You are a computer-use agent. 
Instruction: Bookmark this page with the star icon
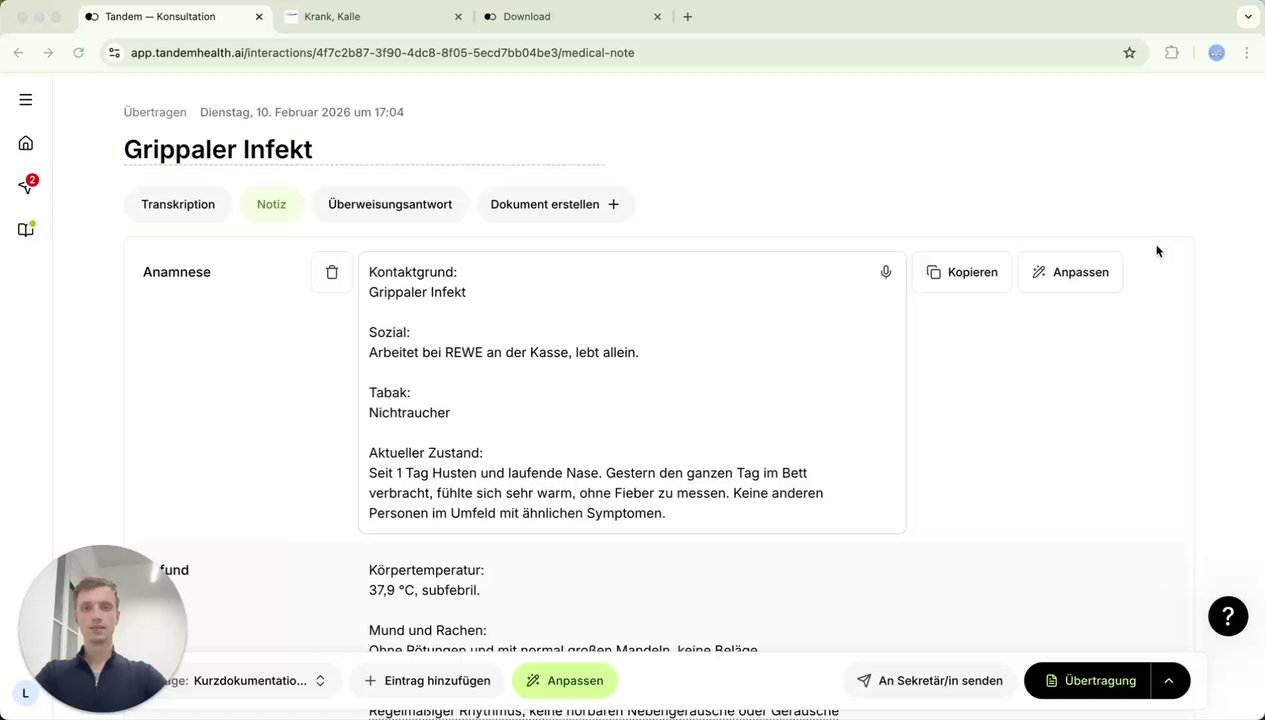pyautogui.click(x=1130, y=53)
